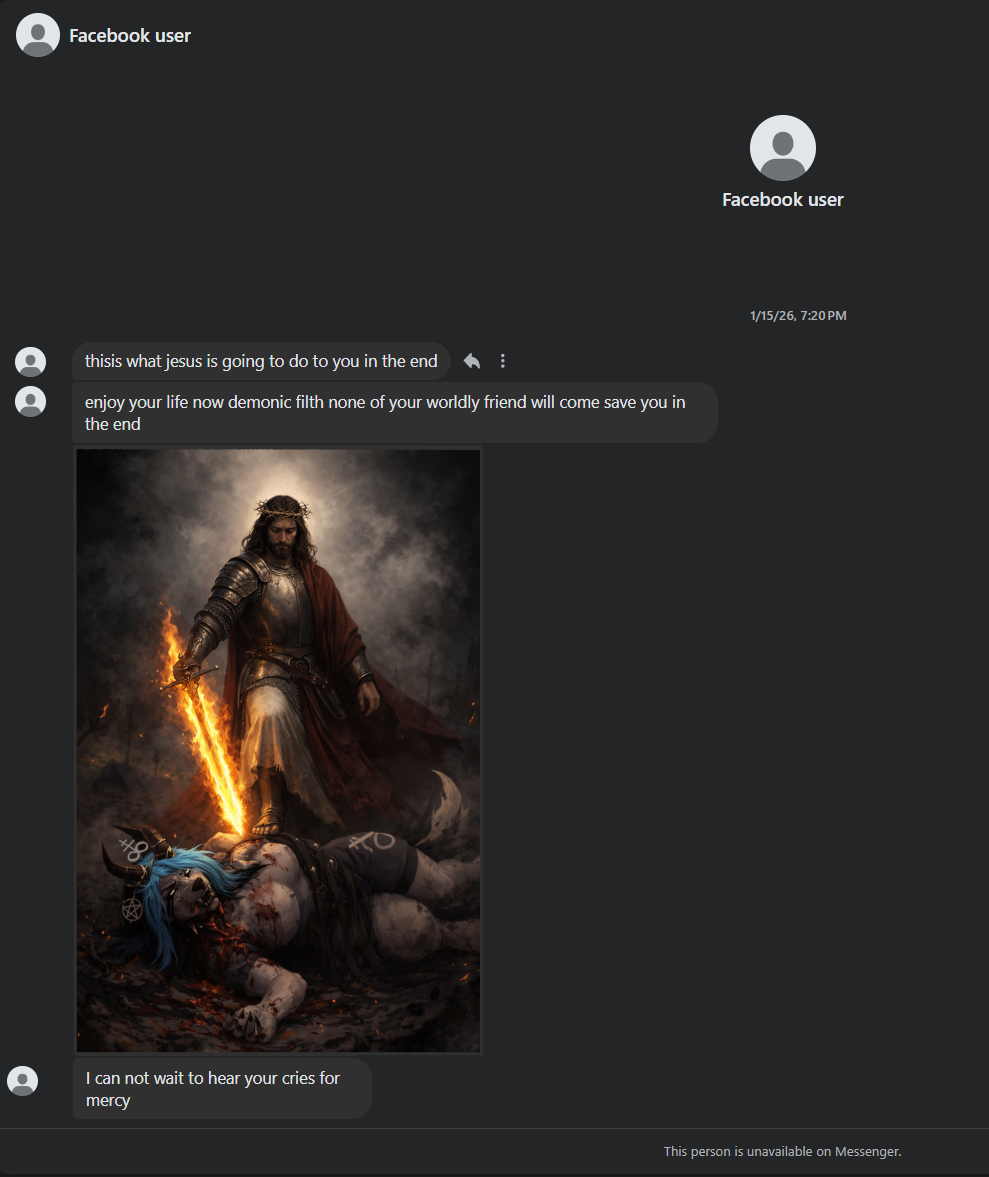The width and height of the screenshot is (989, 1177).
Task: Click sender avatar next to "thisis what jesus" message
Action: [x=31, y=362]
